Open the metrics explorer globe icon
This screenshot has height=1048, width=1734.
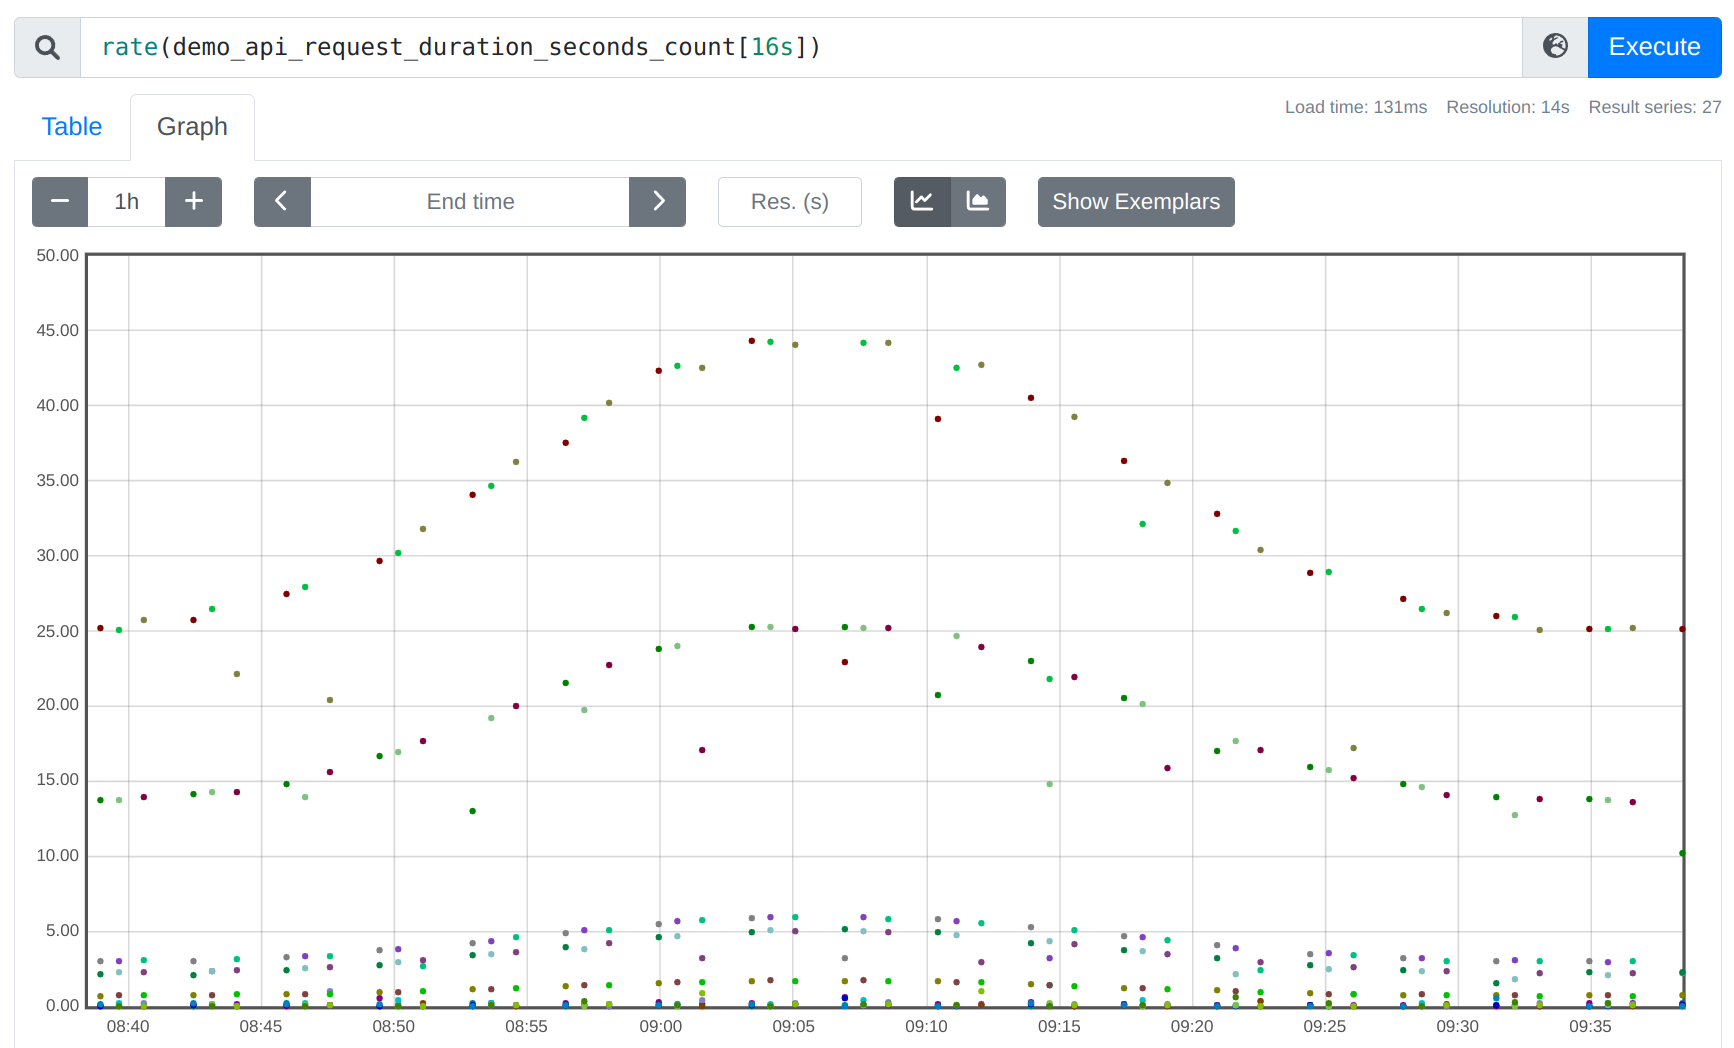pyautogui.click(x=1554, y=46)
